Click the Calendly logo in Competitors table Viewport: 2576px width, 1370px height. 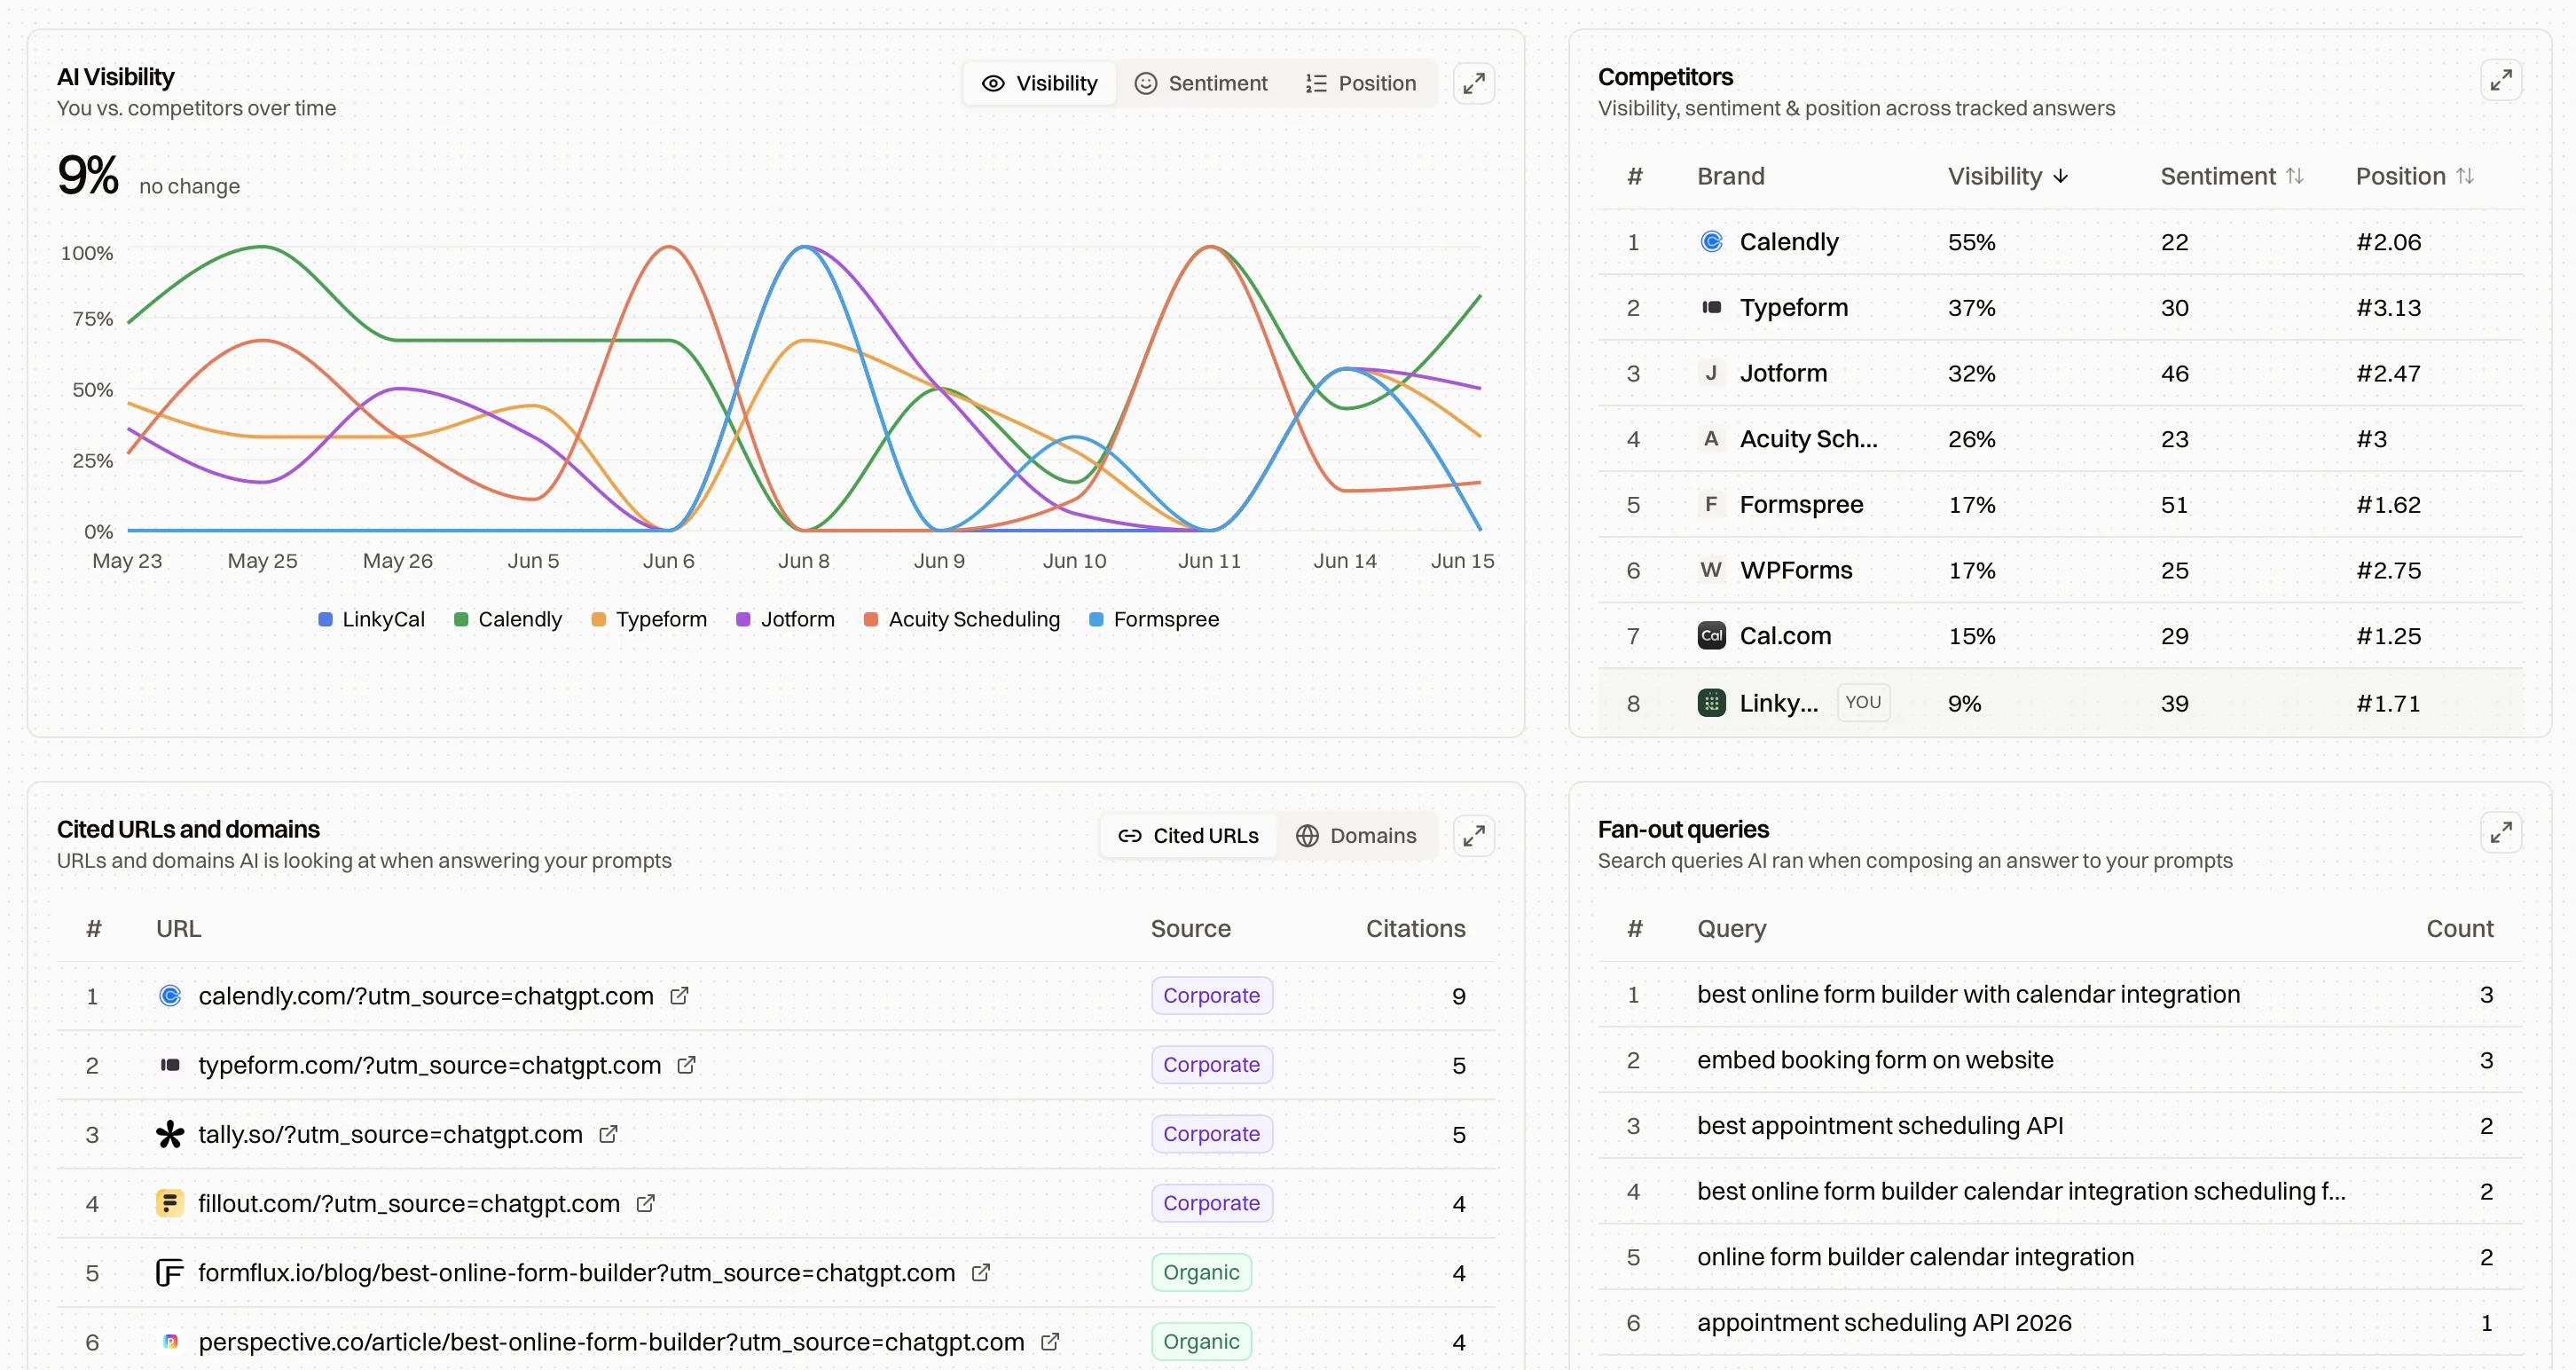click(1711, 242)
